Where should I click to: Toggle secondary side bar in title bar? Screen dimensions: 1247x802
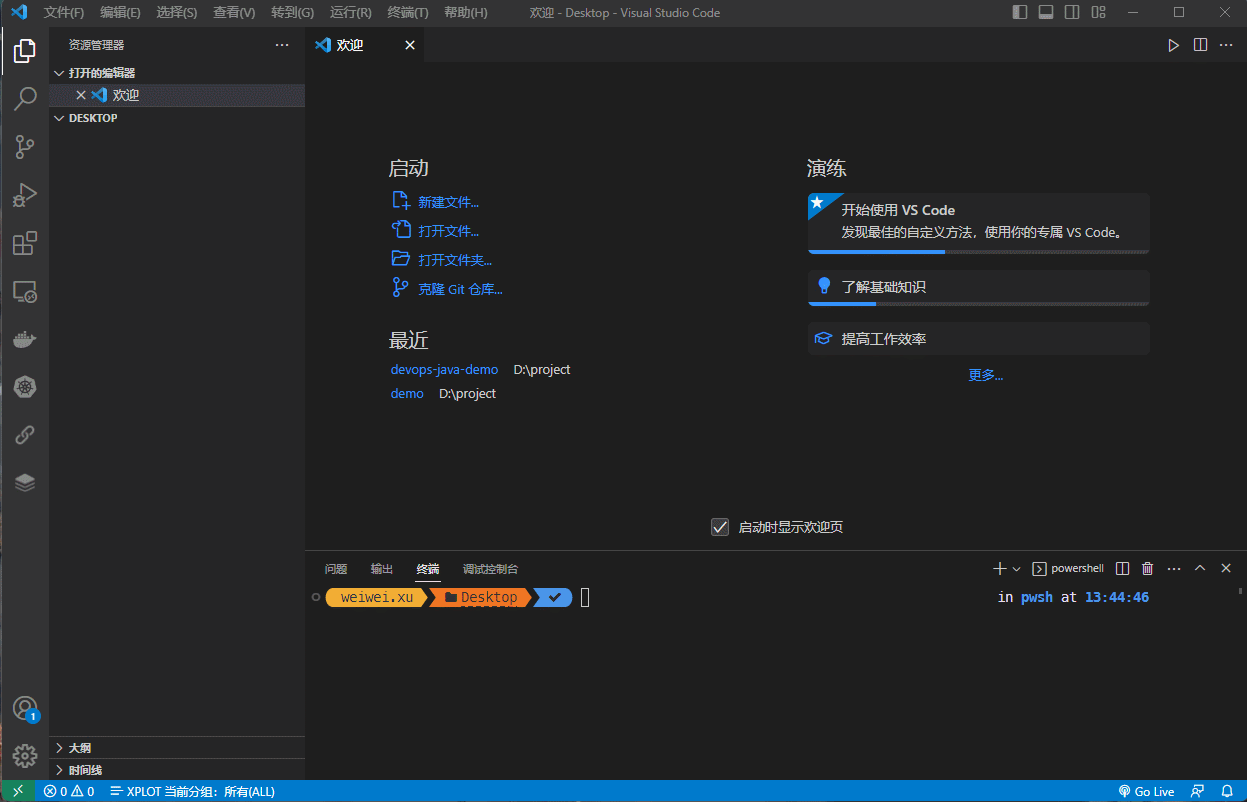click(1072, 13)
